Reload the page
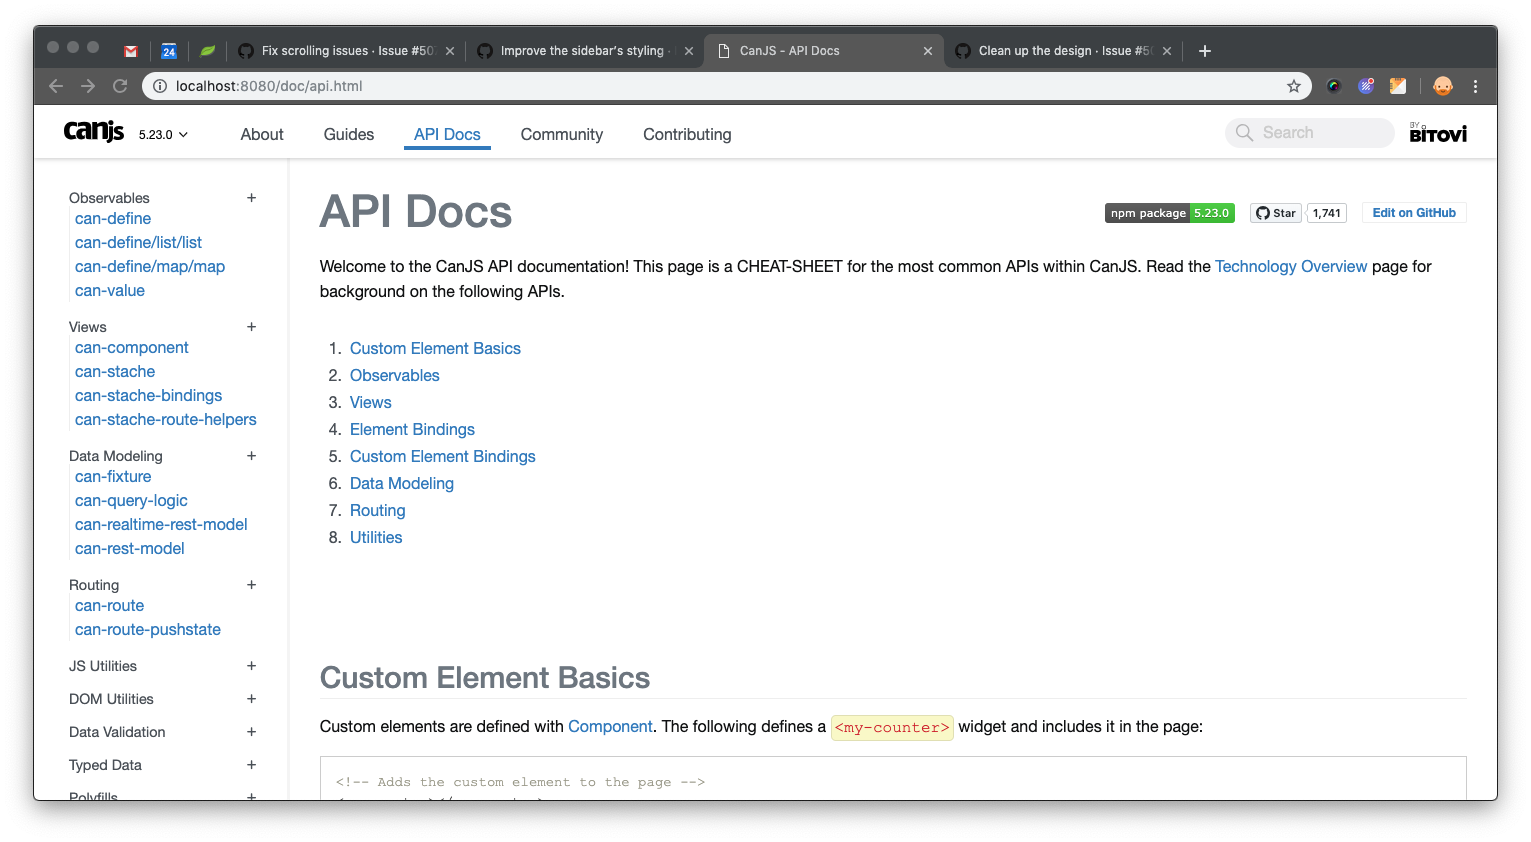This screenshot has height=842, width=1531. (120, 86)
